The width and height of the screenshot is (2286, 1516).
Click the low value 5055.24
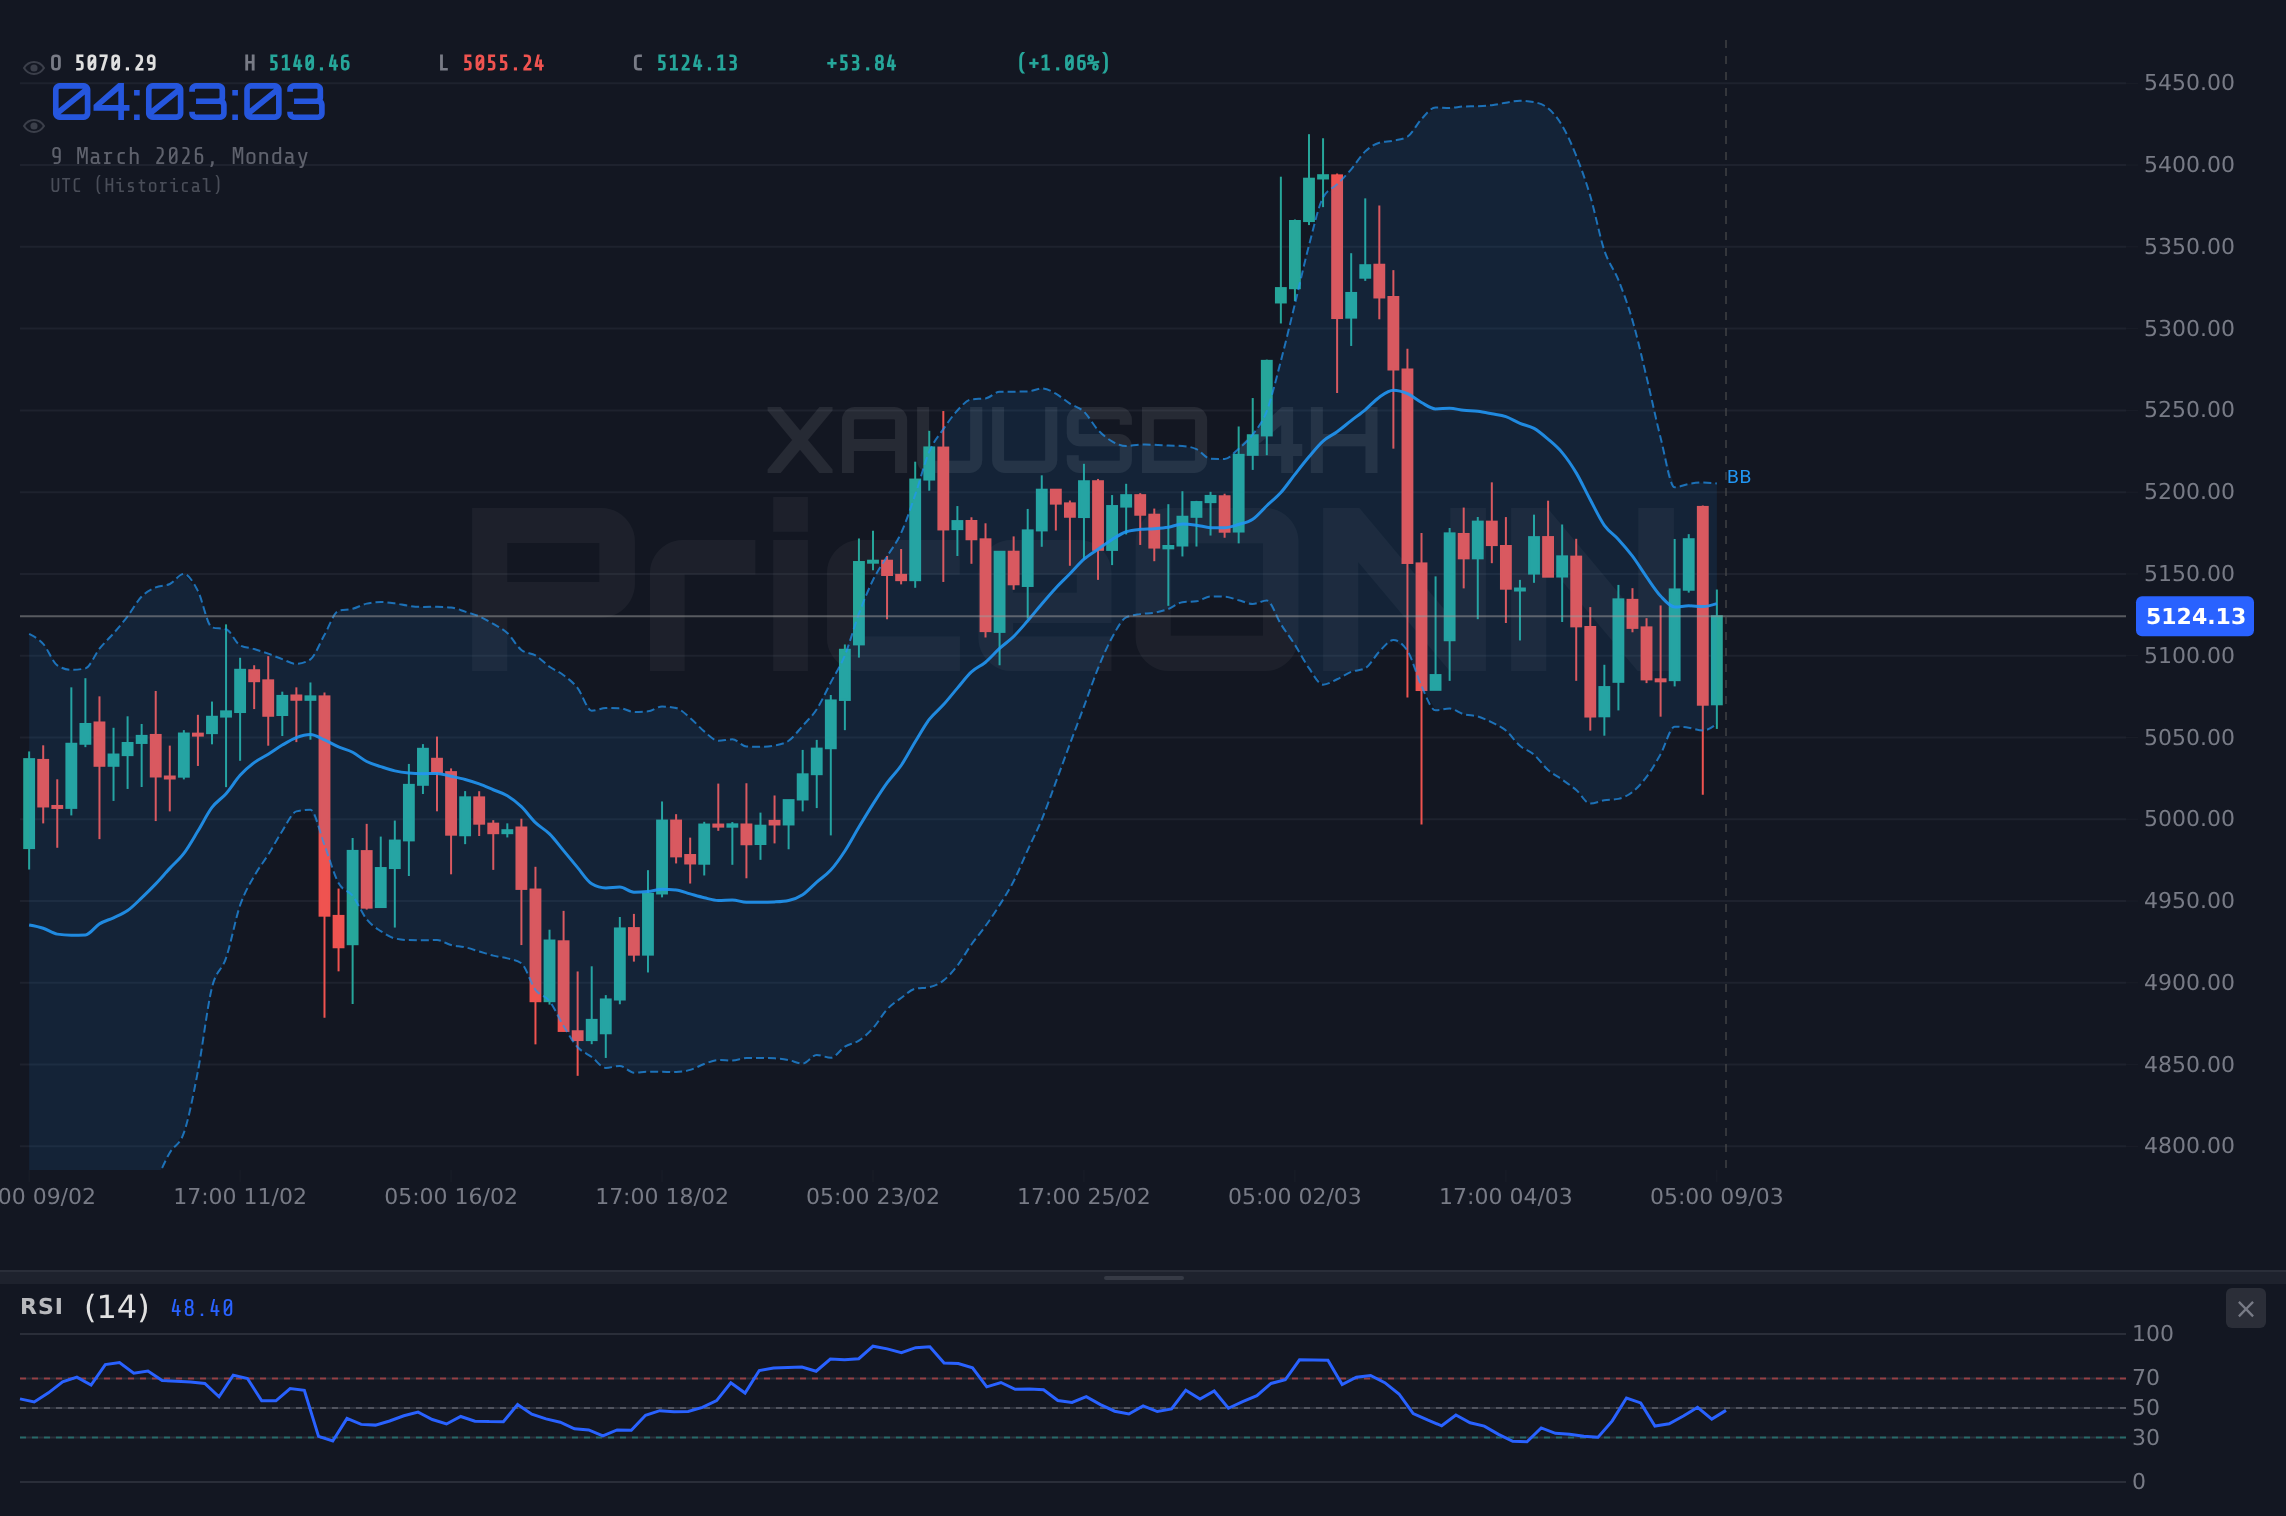(x=503, y=63)
